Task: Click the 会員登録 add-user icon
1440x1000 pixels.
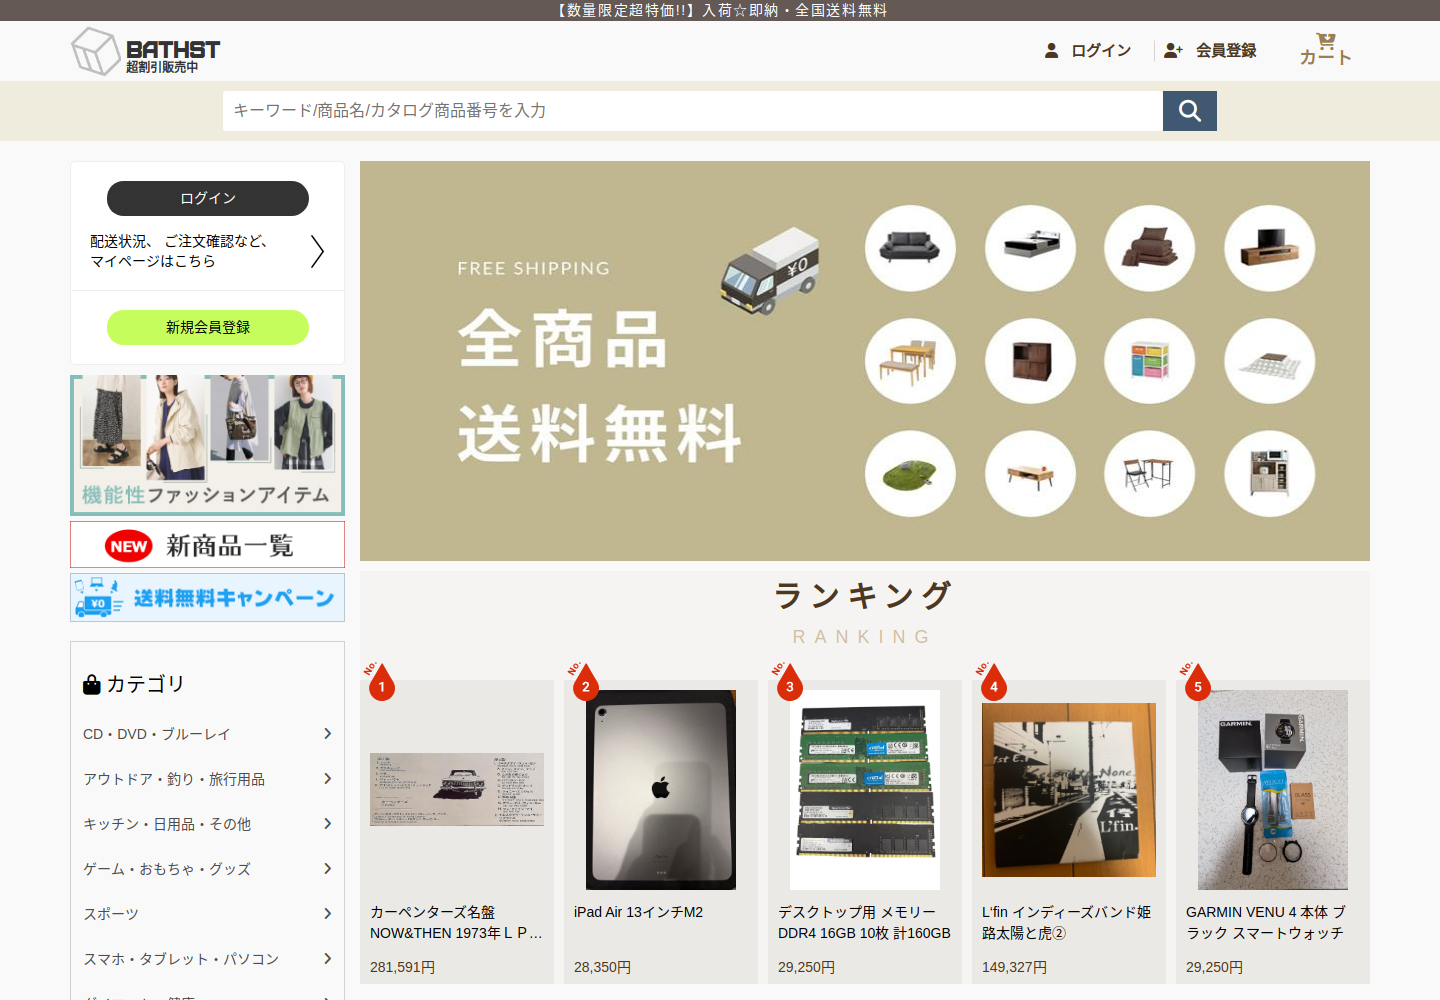Action: (1174, 50)
